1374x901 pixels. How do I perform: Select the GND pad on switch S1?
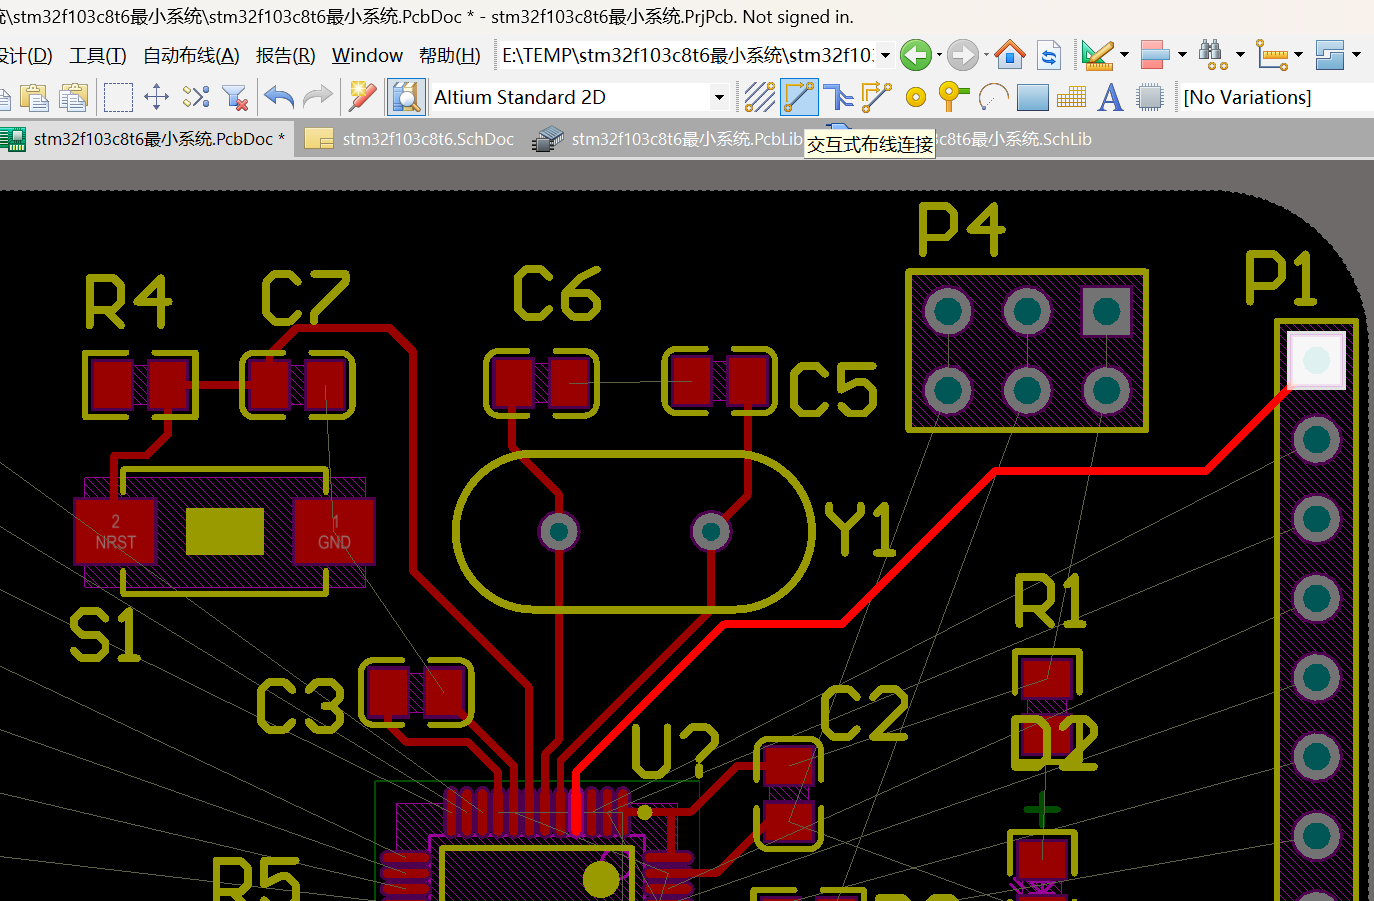pyautogui.click(x=334, y=531)
